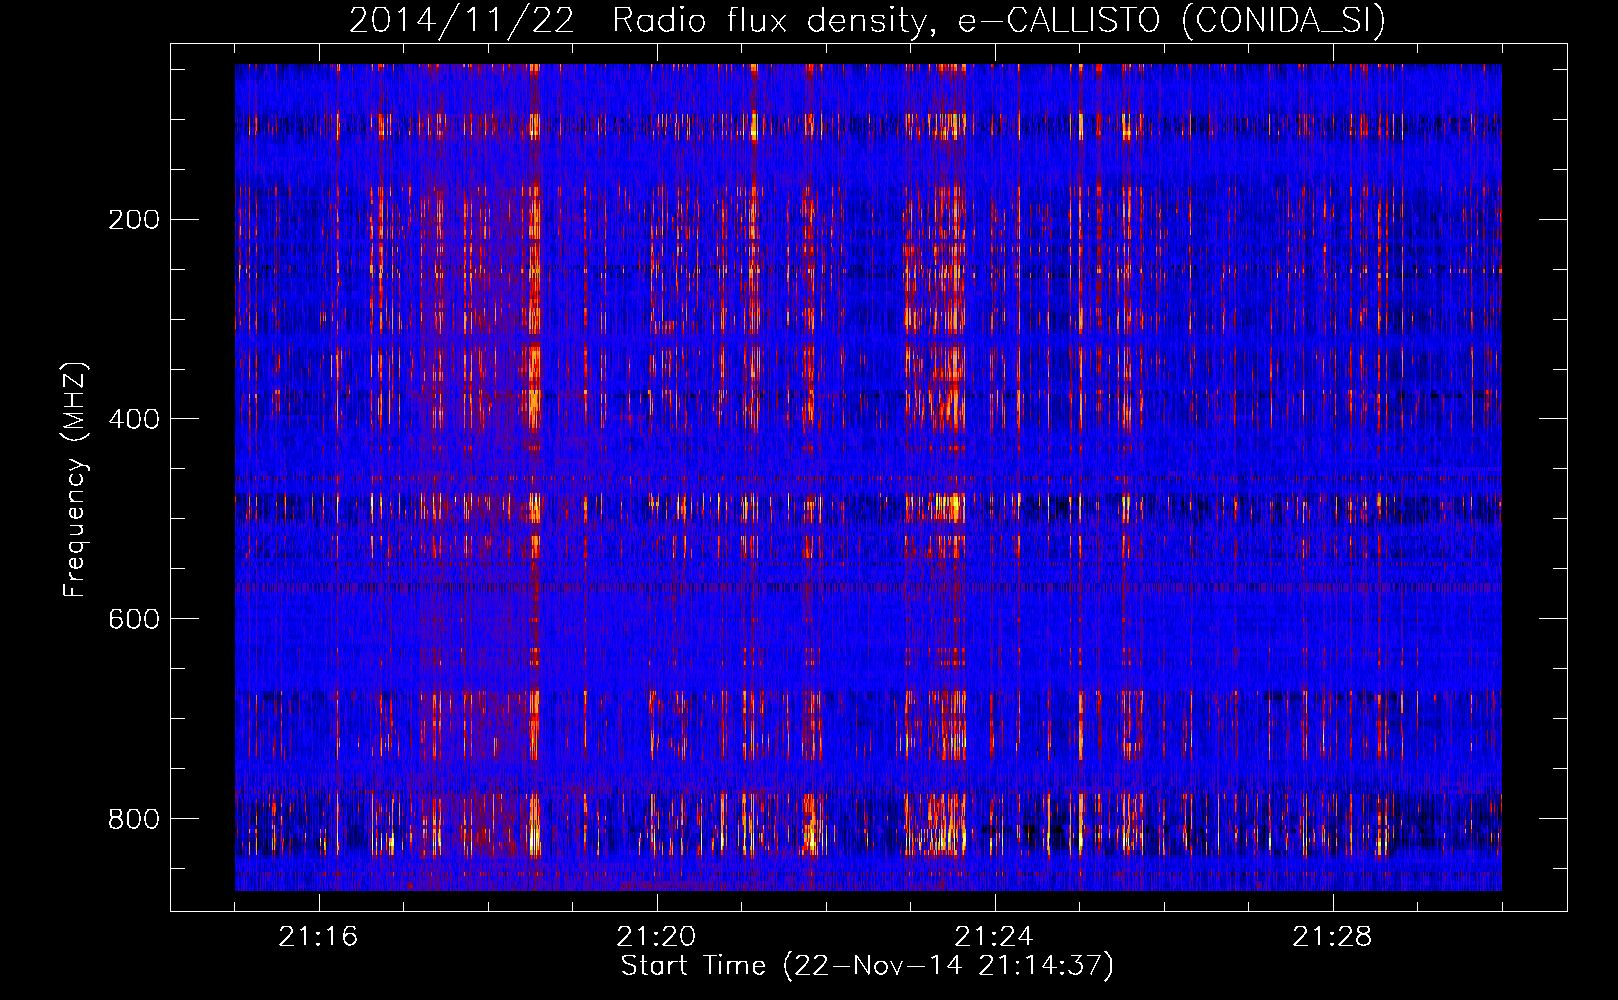Click the 21:28 time tick label
1618x1000 pixels.
(x=1332, y=937)
